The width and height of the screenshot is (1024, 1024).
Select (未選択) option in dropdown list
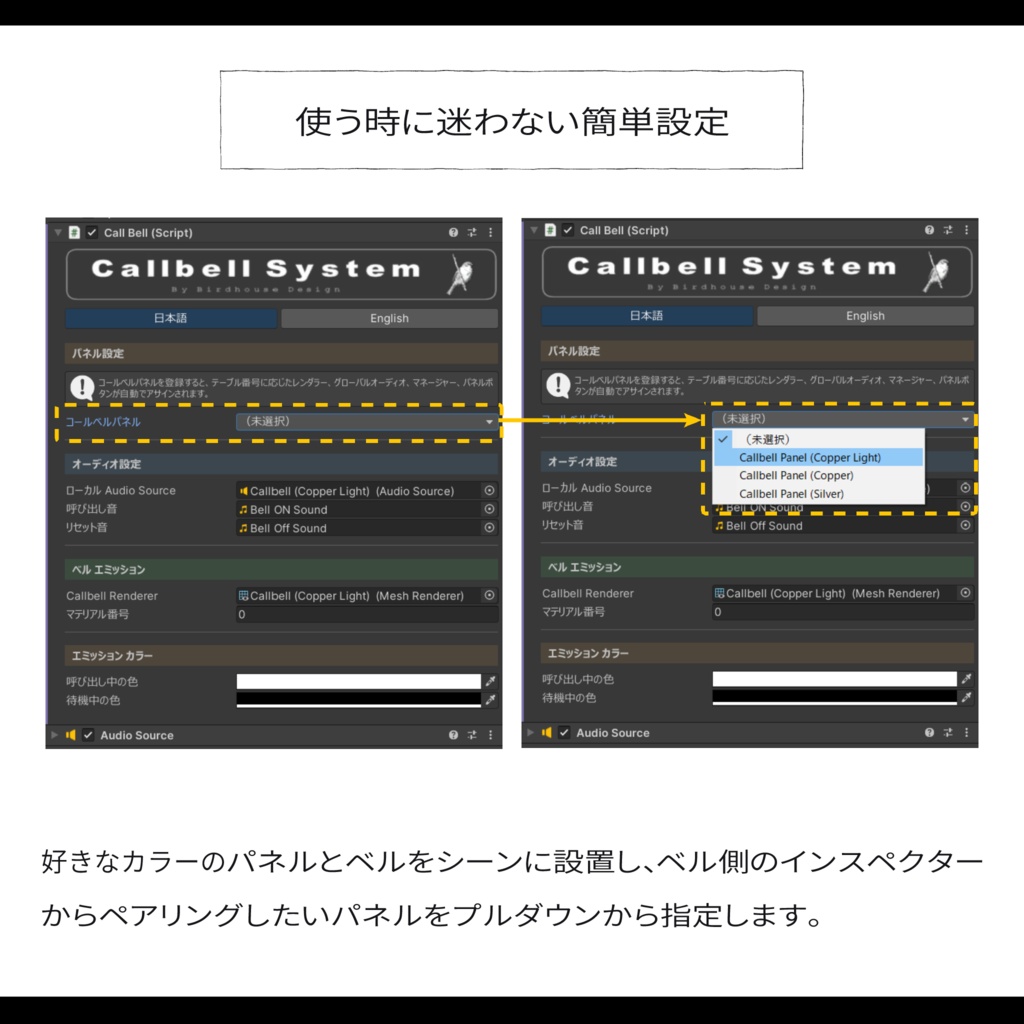click(819, 439)
